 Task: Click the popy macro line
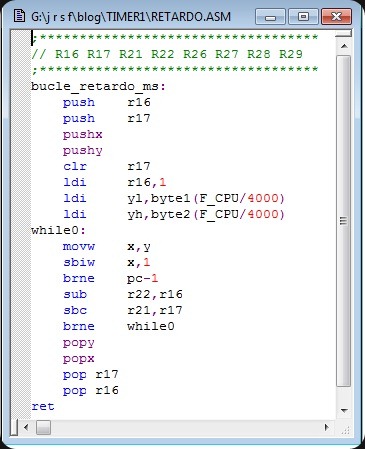[79, 343]
